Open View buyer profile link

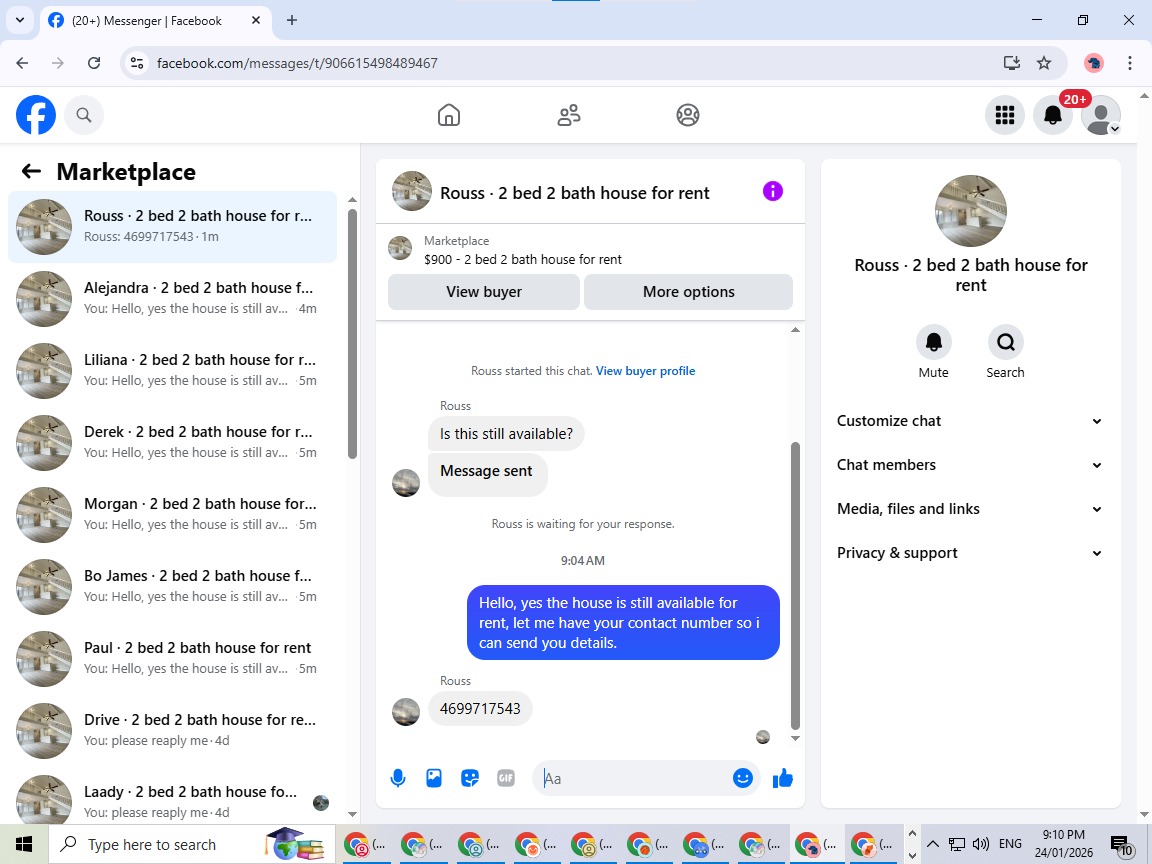pyautogui.click(x=645, y=371)
